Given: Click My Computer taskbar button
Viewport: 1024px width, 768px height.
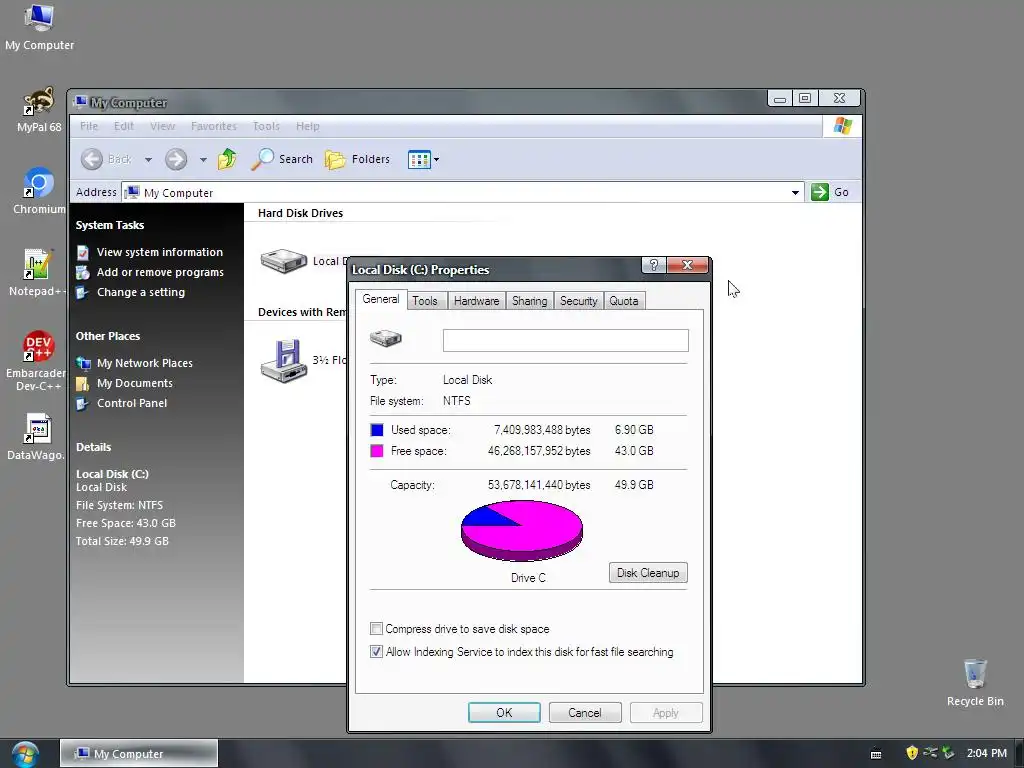Looking at the screenshot, I should (139, 754).
